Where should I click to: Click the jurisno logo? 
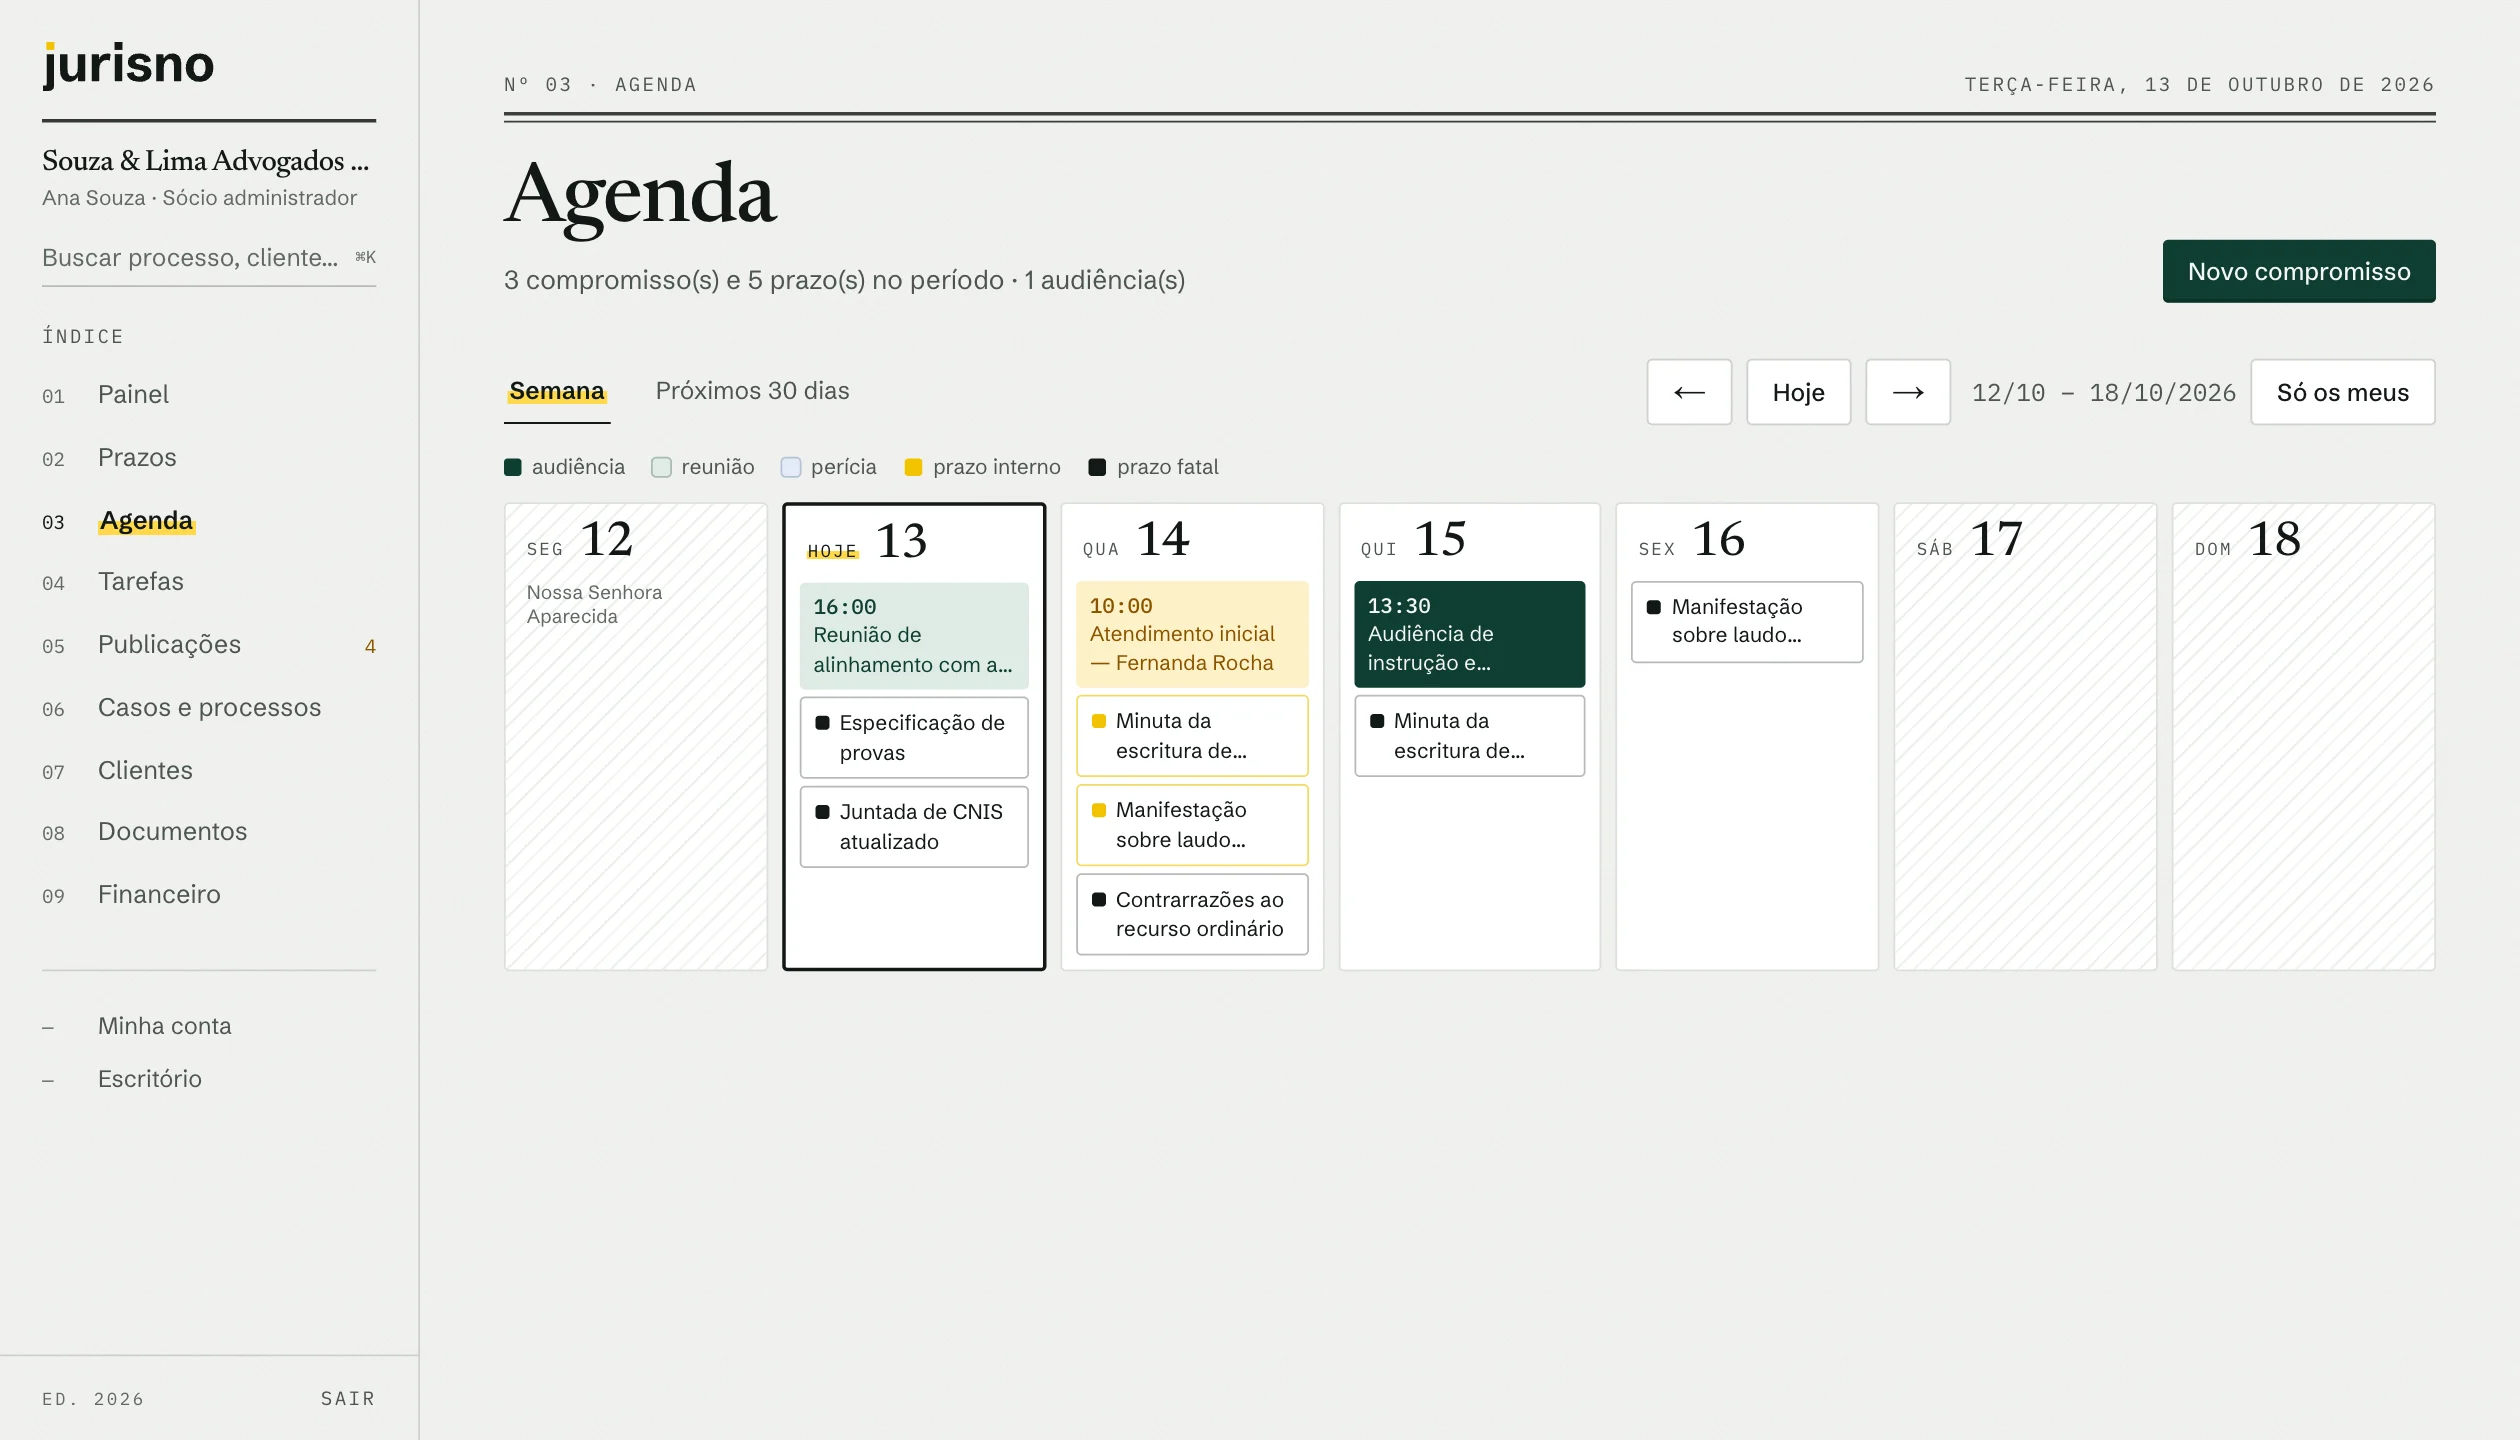tap(128, 65)
